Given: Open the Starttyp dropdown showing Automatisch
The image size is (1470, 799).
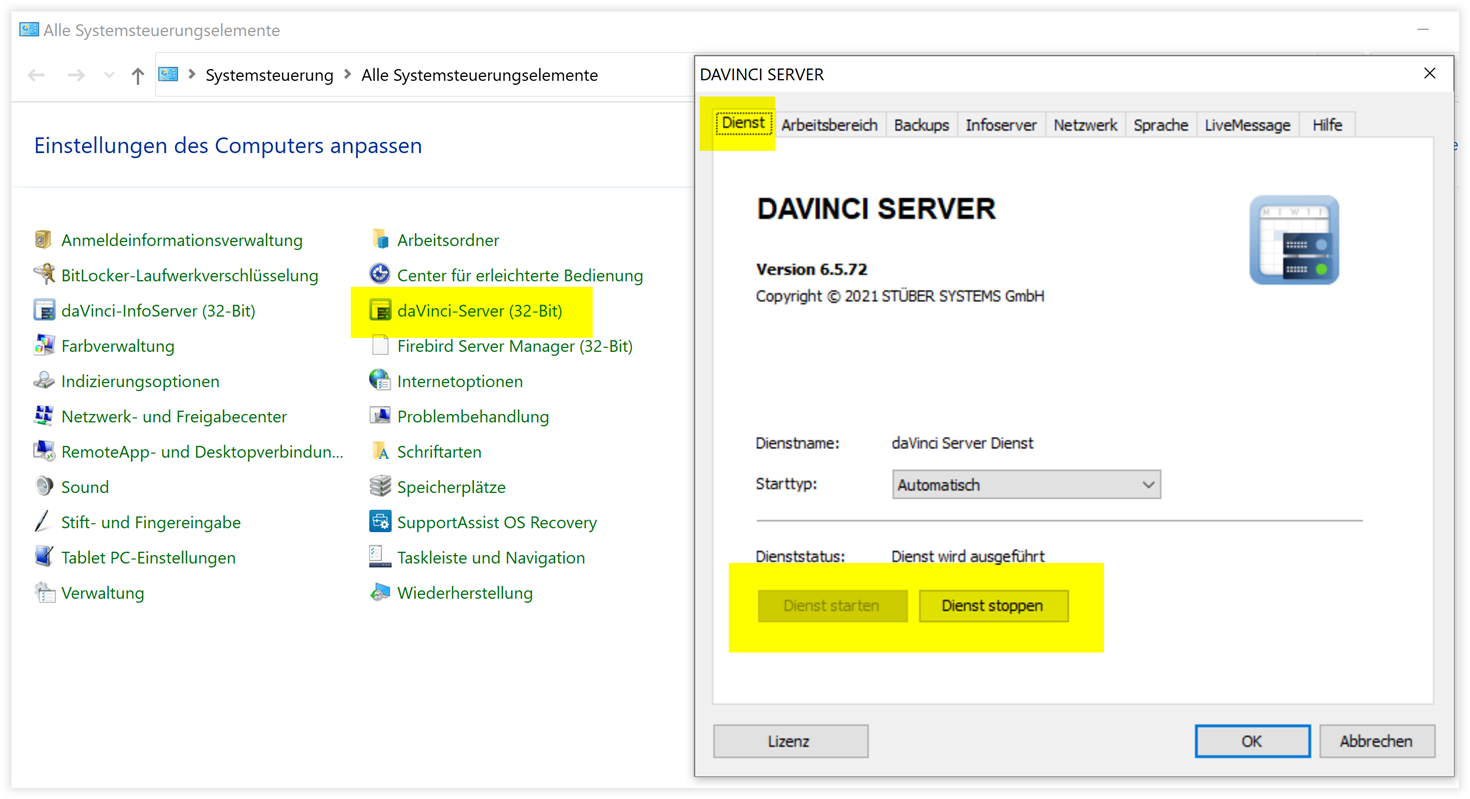Looking at the screenshot, I should [x=1026, y=484].
